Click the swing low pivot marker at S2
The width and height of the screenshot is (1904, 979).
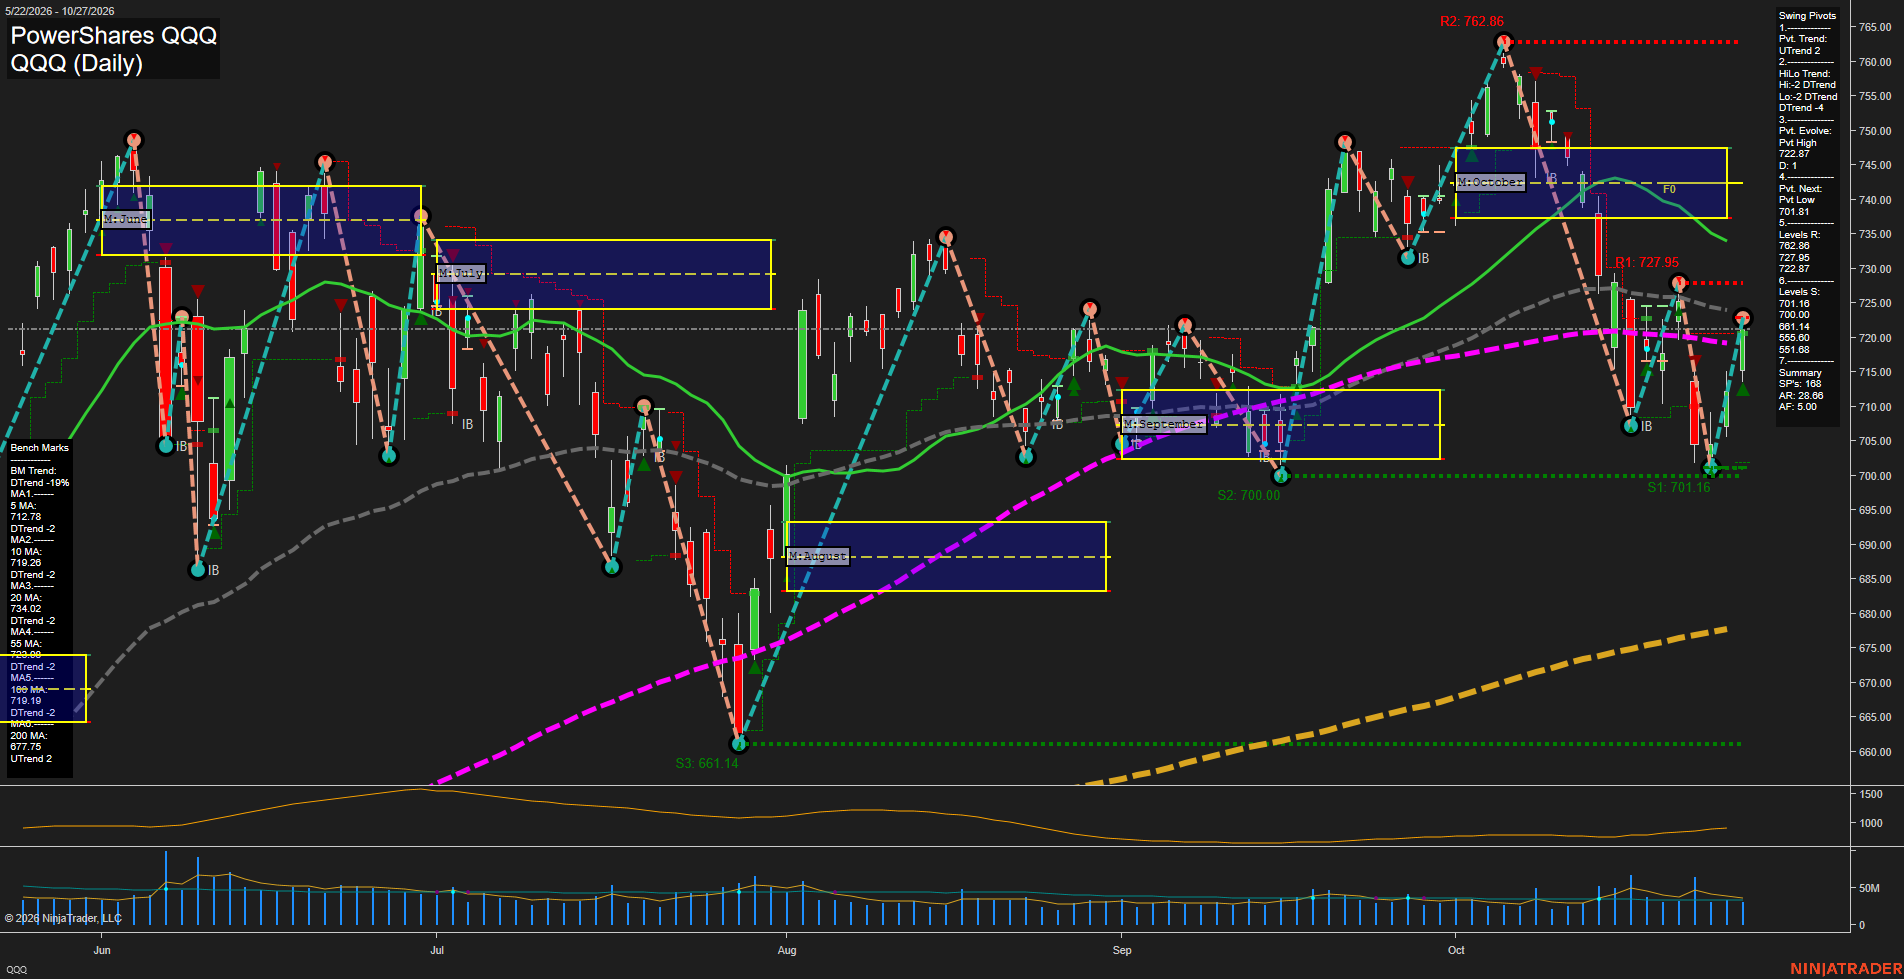[1281, 476]
